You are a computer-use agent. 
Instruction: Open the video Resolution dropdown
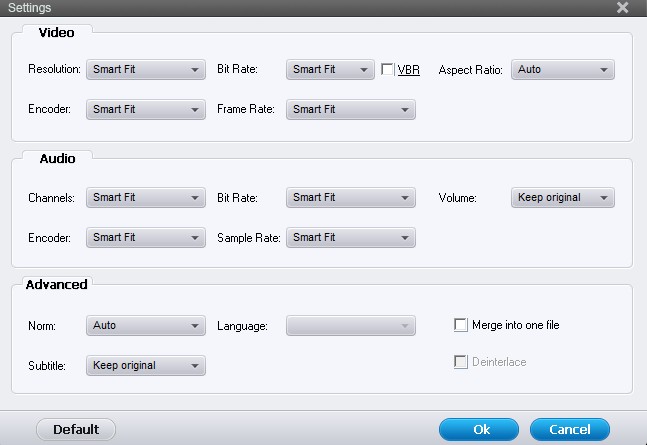[x=146, y=70]
